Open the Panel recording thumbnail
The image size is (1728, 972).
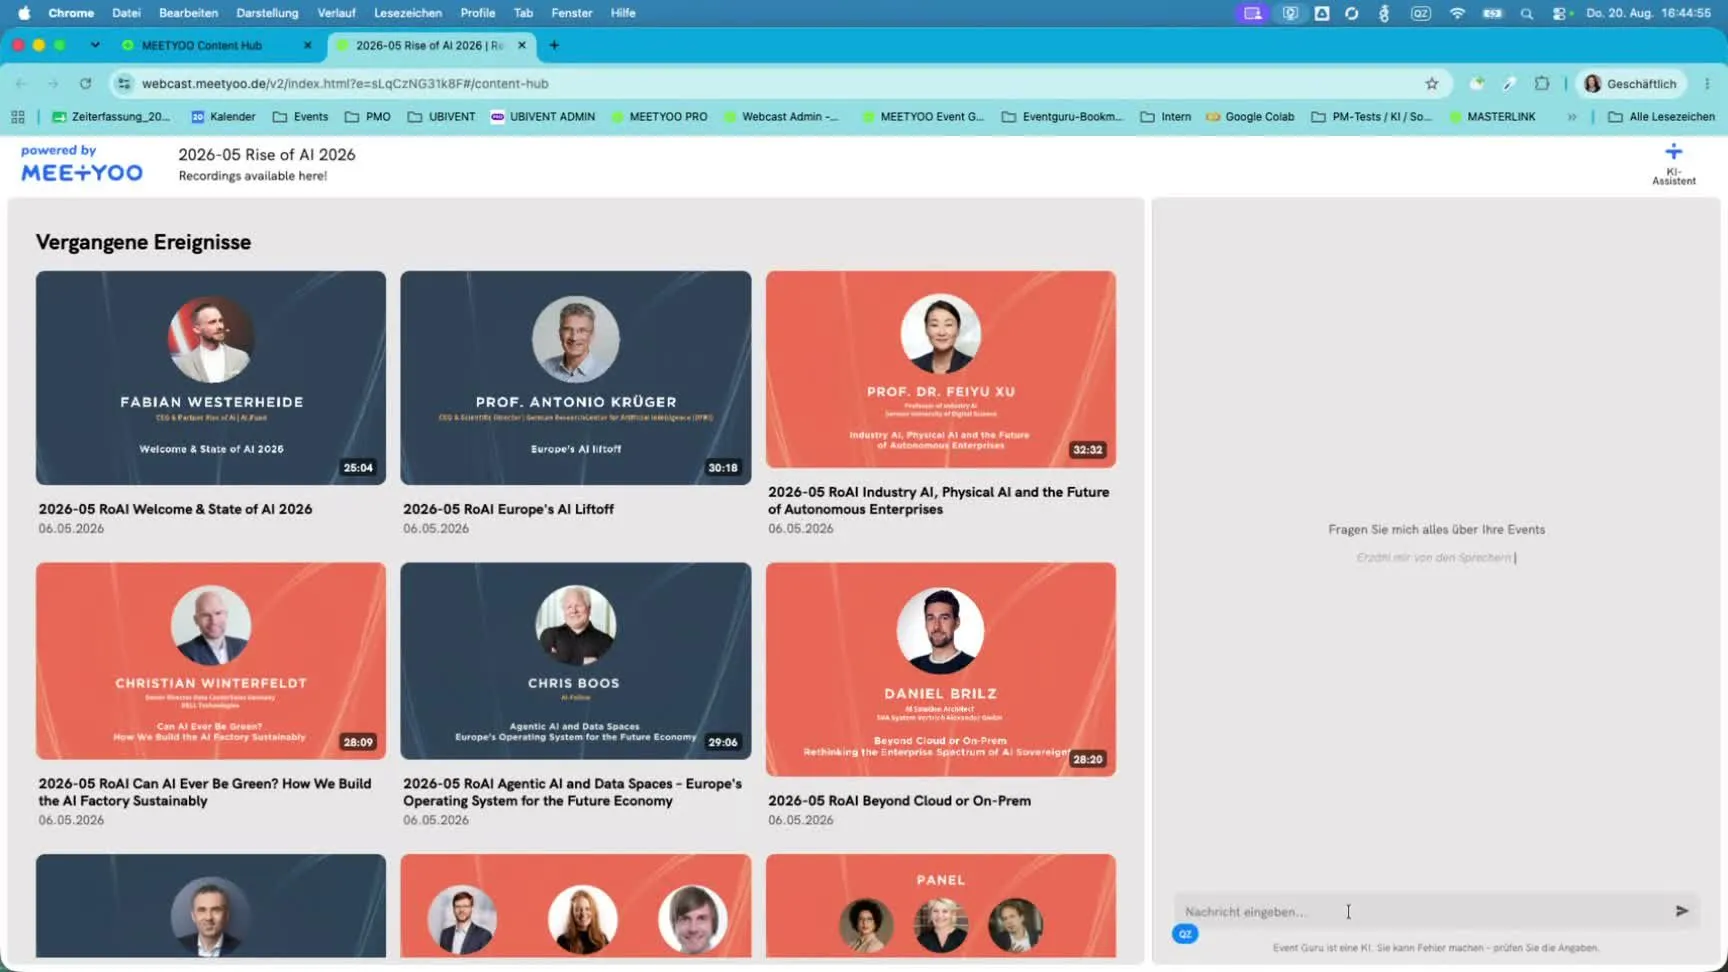pyautogui.click(x=941, y=906)
